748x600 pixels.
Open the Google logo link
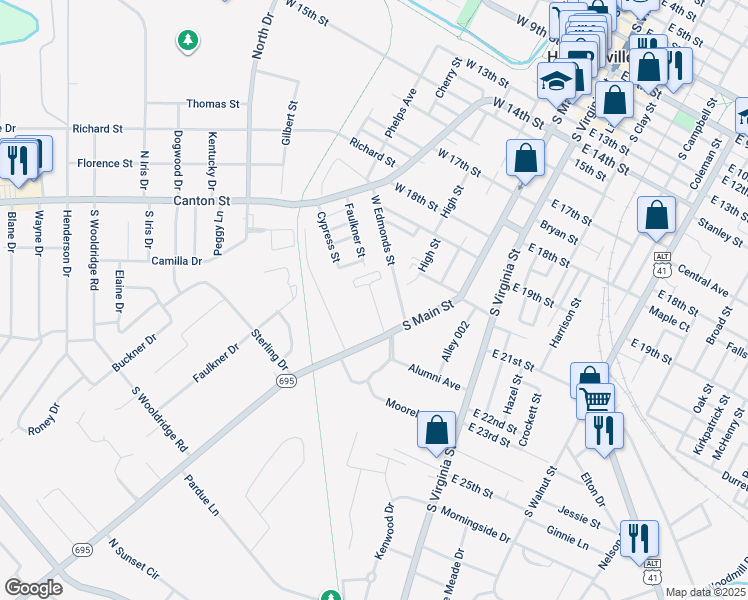(33, 588)
